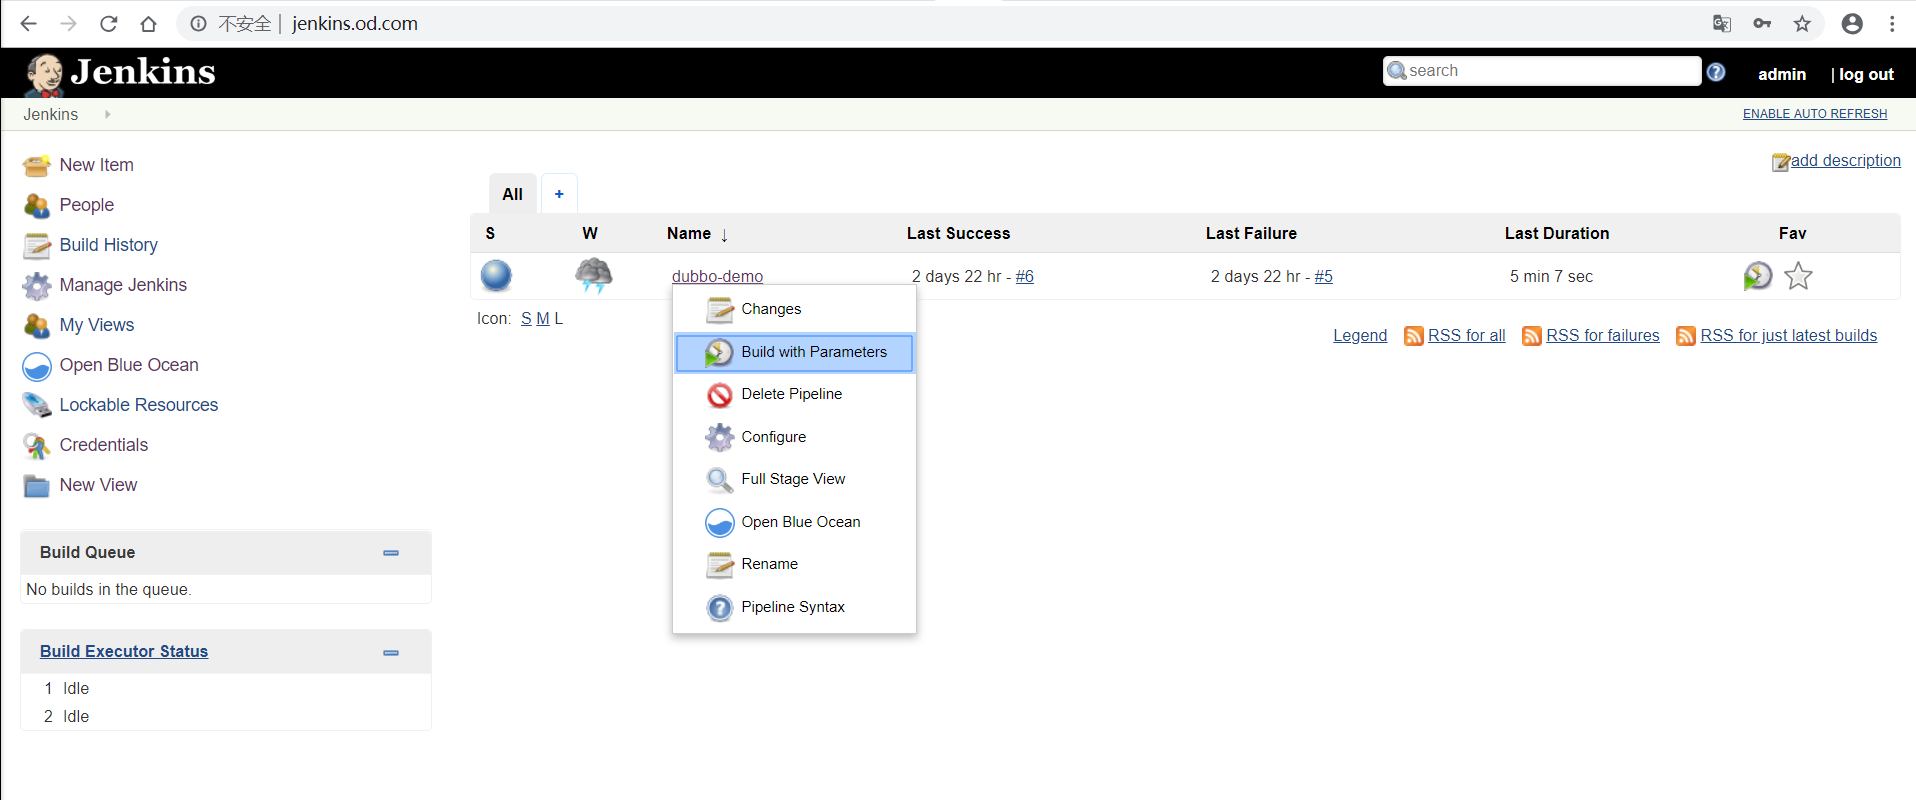The width and height of the screenshot is (1916, 800).
Task: Click the Lockable Resources icon
Action: pyautogui.click(x=37, y=405)
